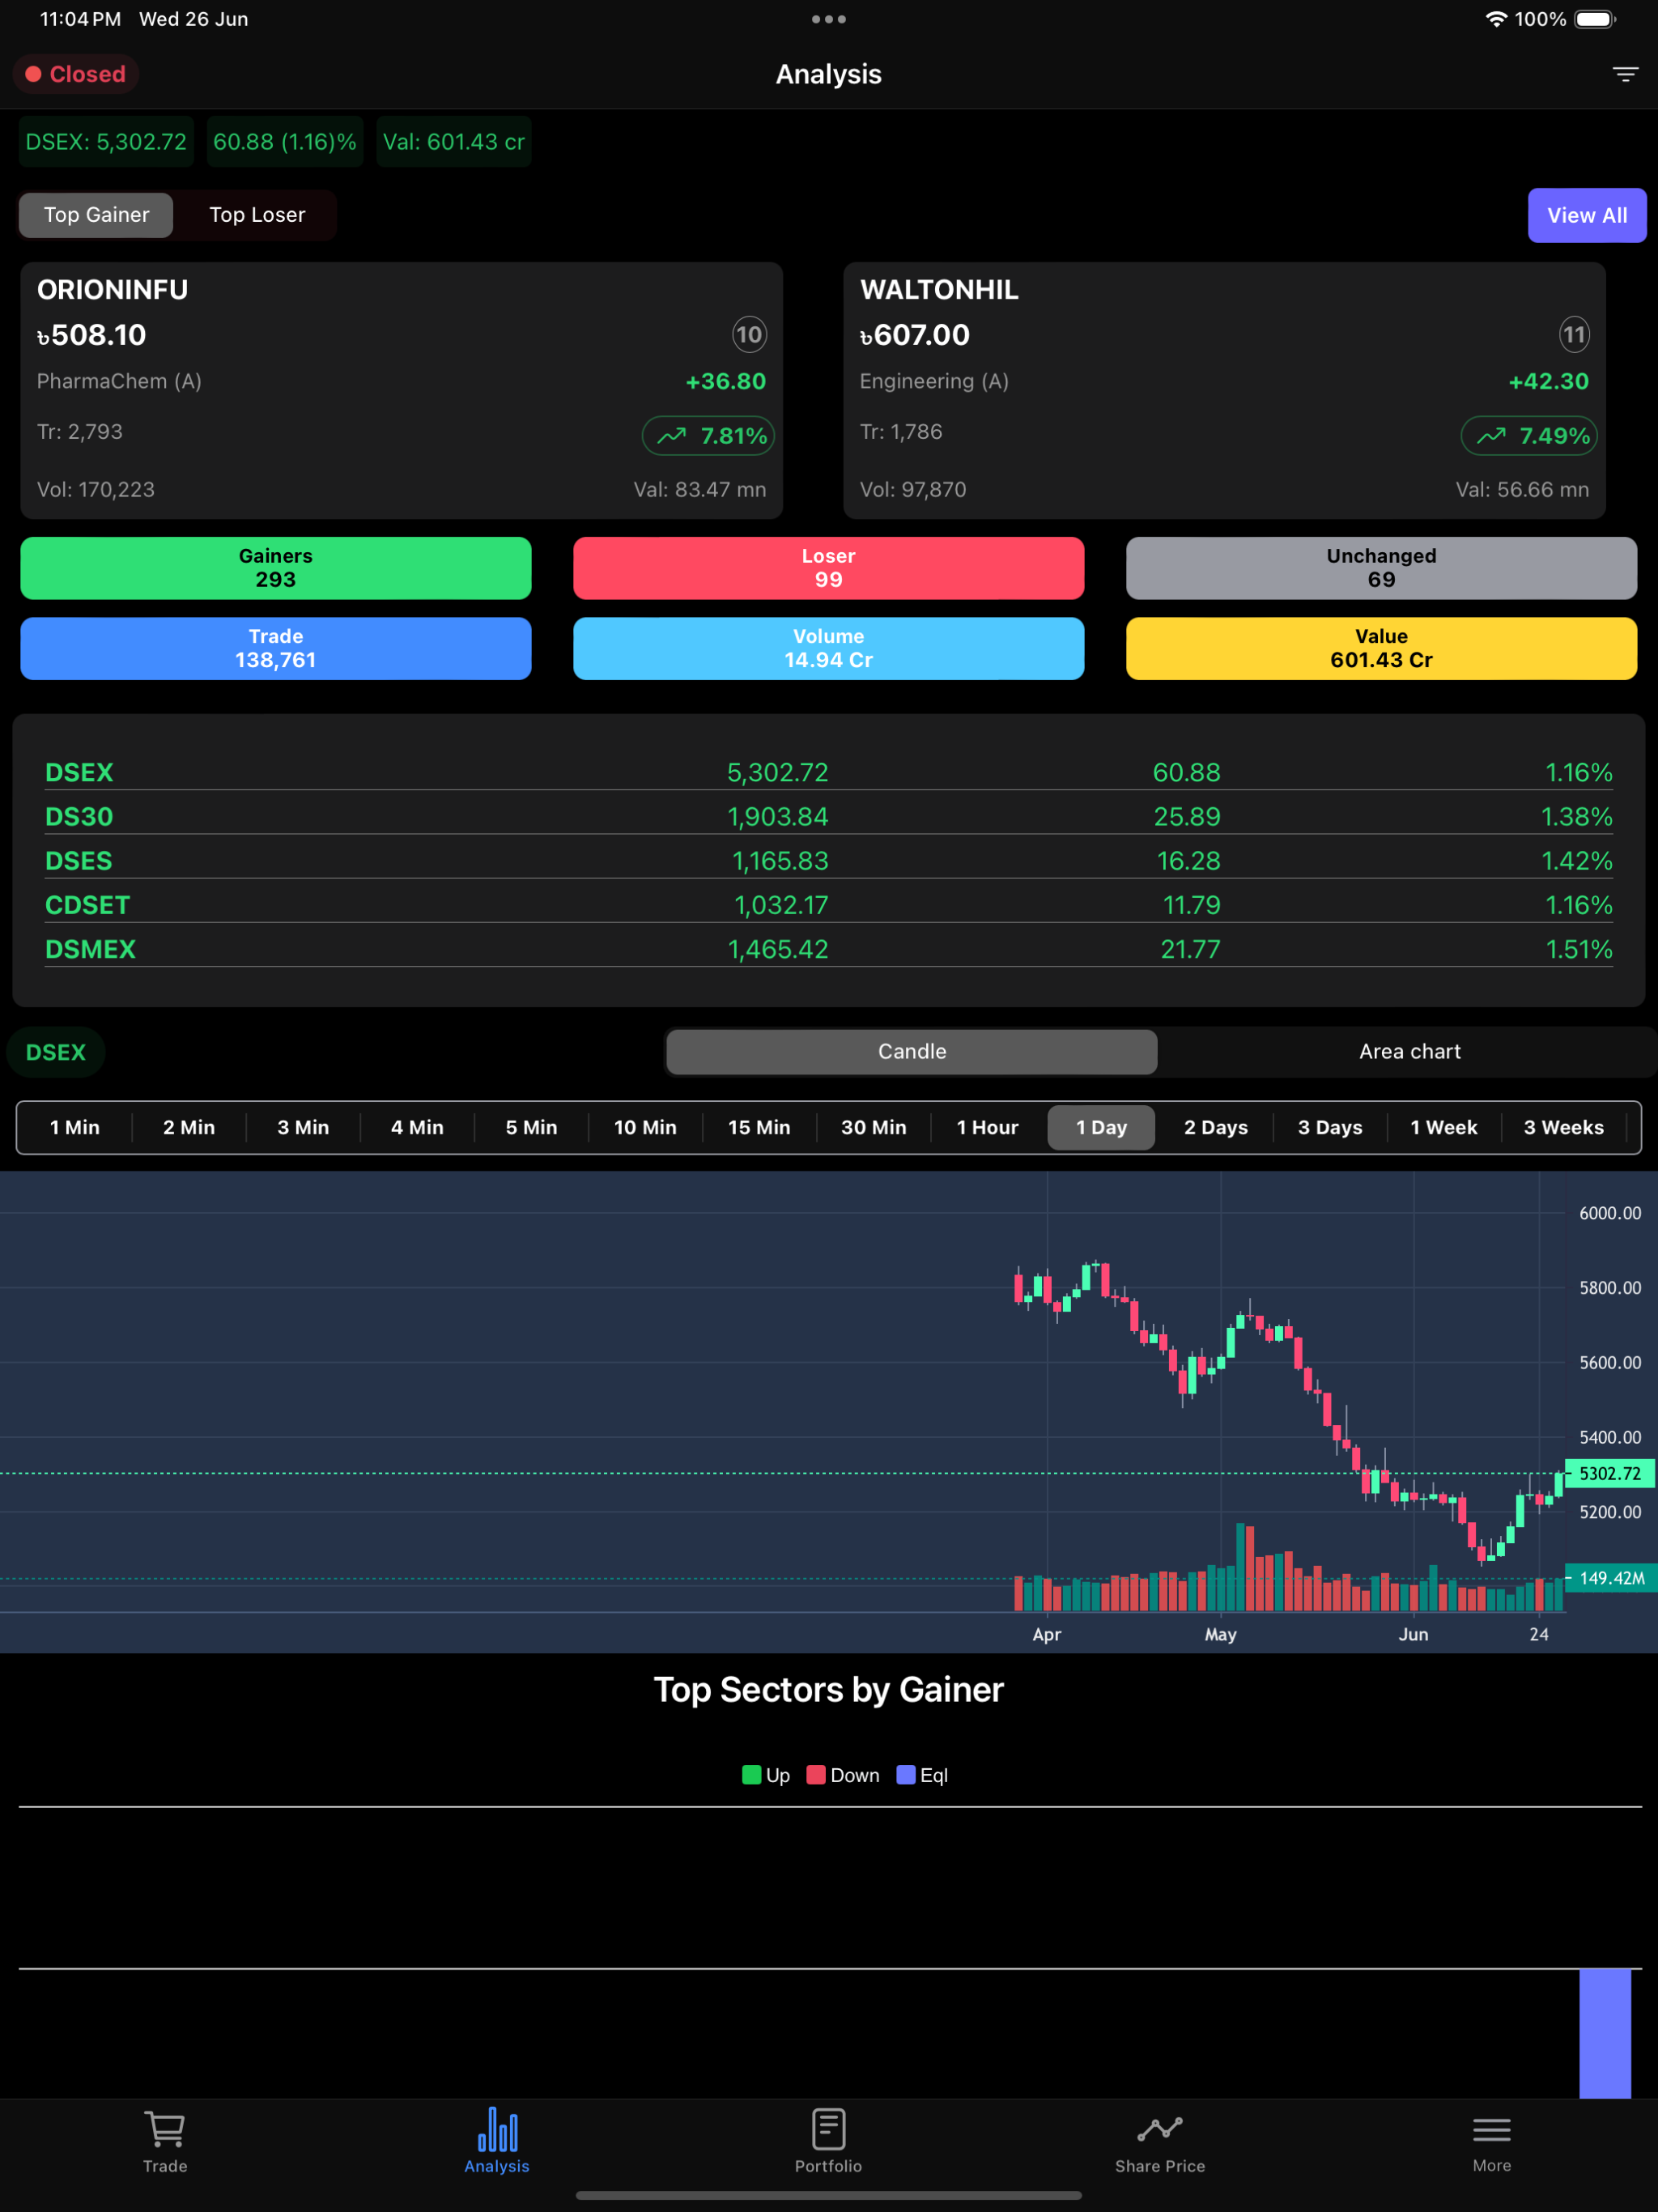Screen dimensions: 1658x2212
Task: Open the ORIONINFU stock card
Action: click(x=401, y=390)
